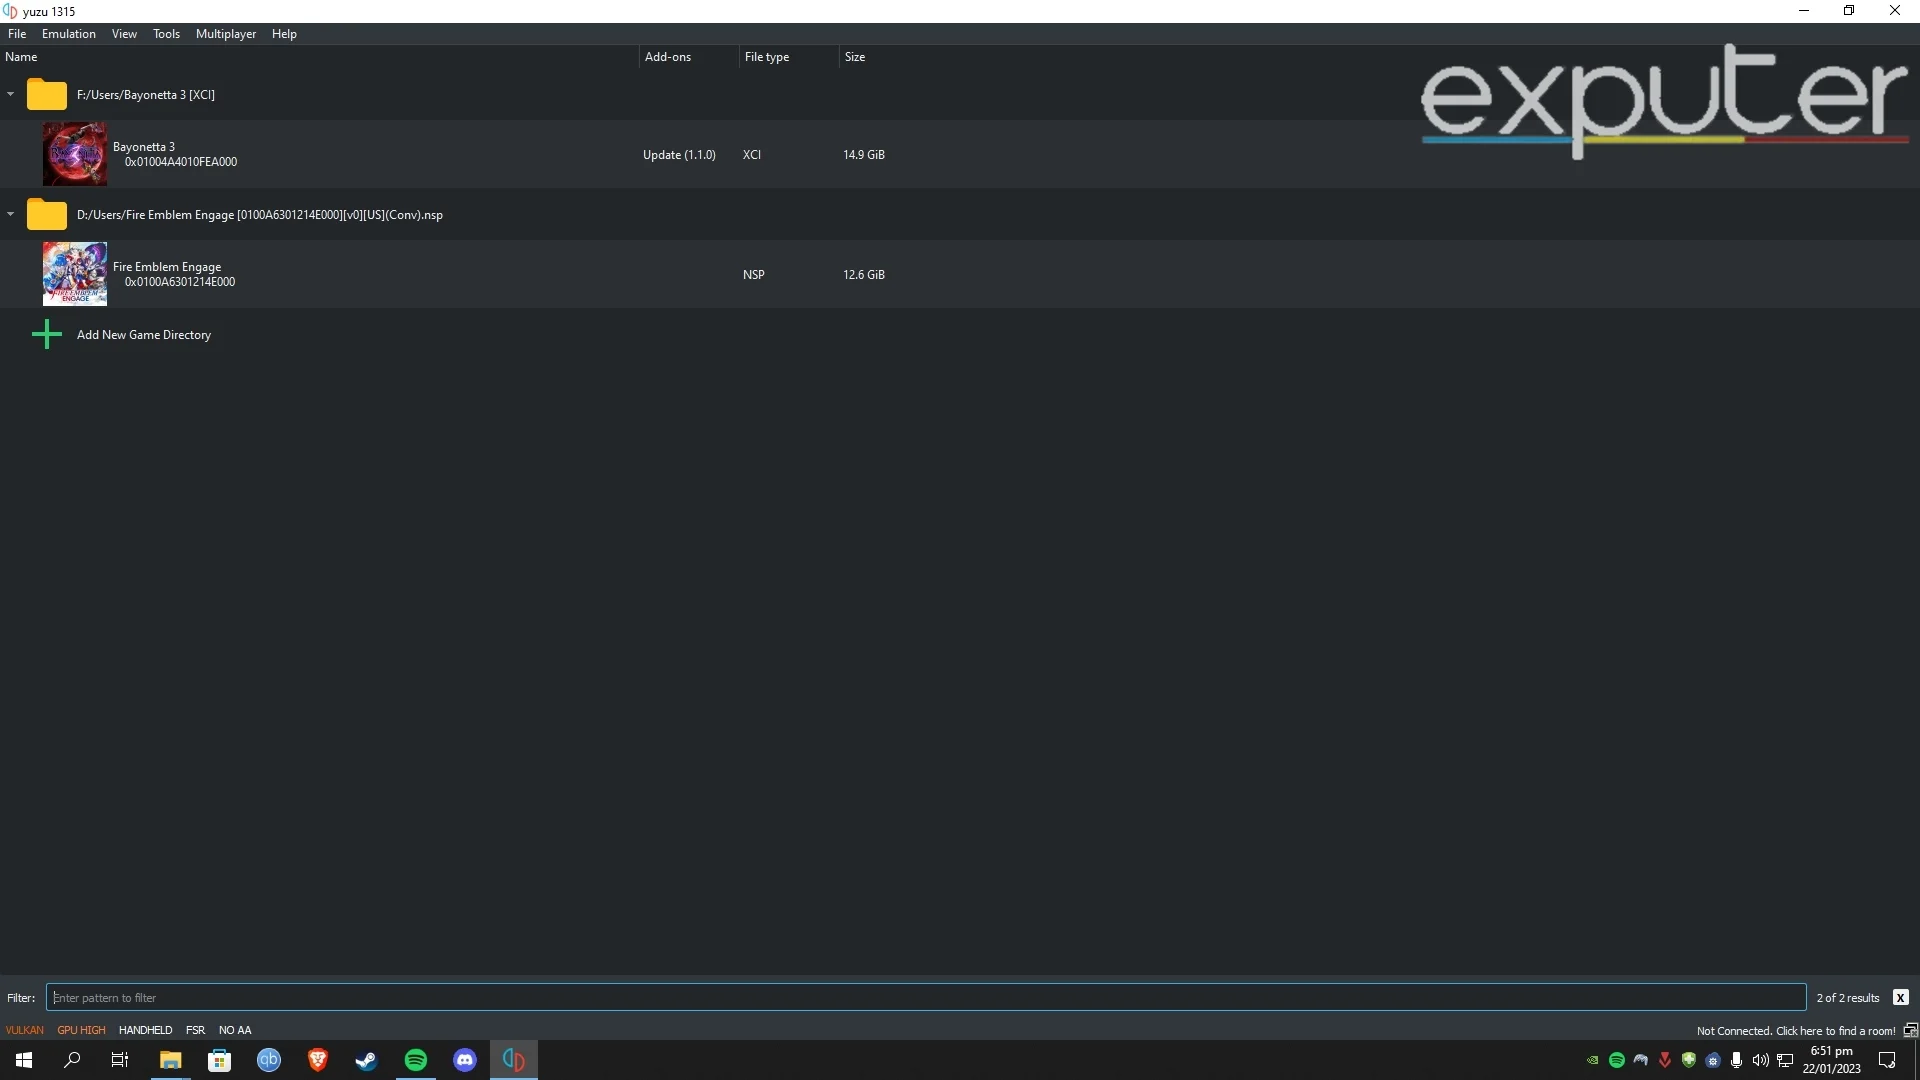1920x1080 pixels.
Task: Select the Bayonetta 3 game title
Action: click(x=144, y=147)
